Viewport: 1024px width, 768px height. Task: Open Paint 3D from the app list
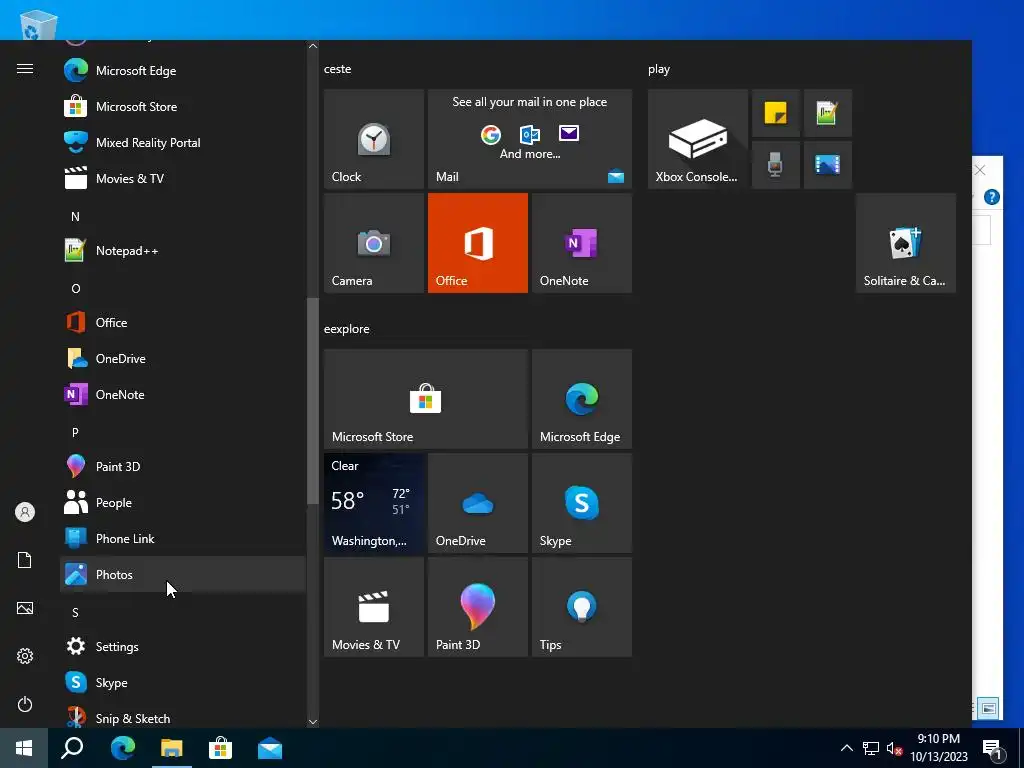coord(183,466)
